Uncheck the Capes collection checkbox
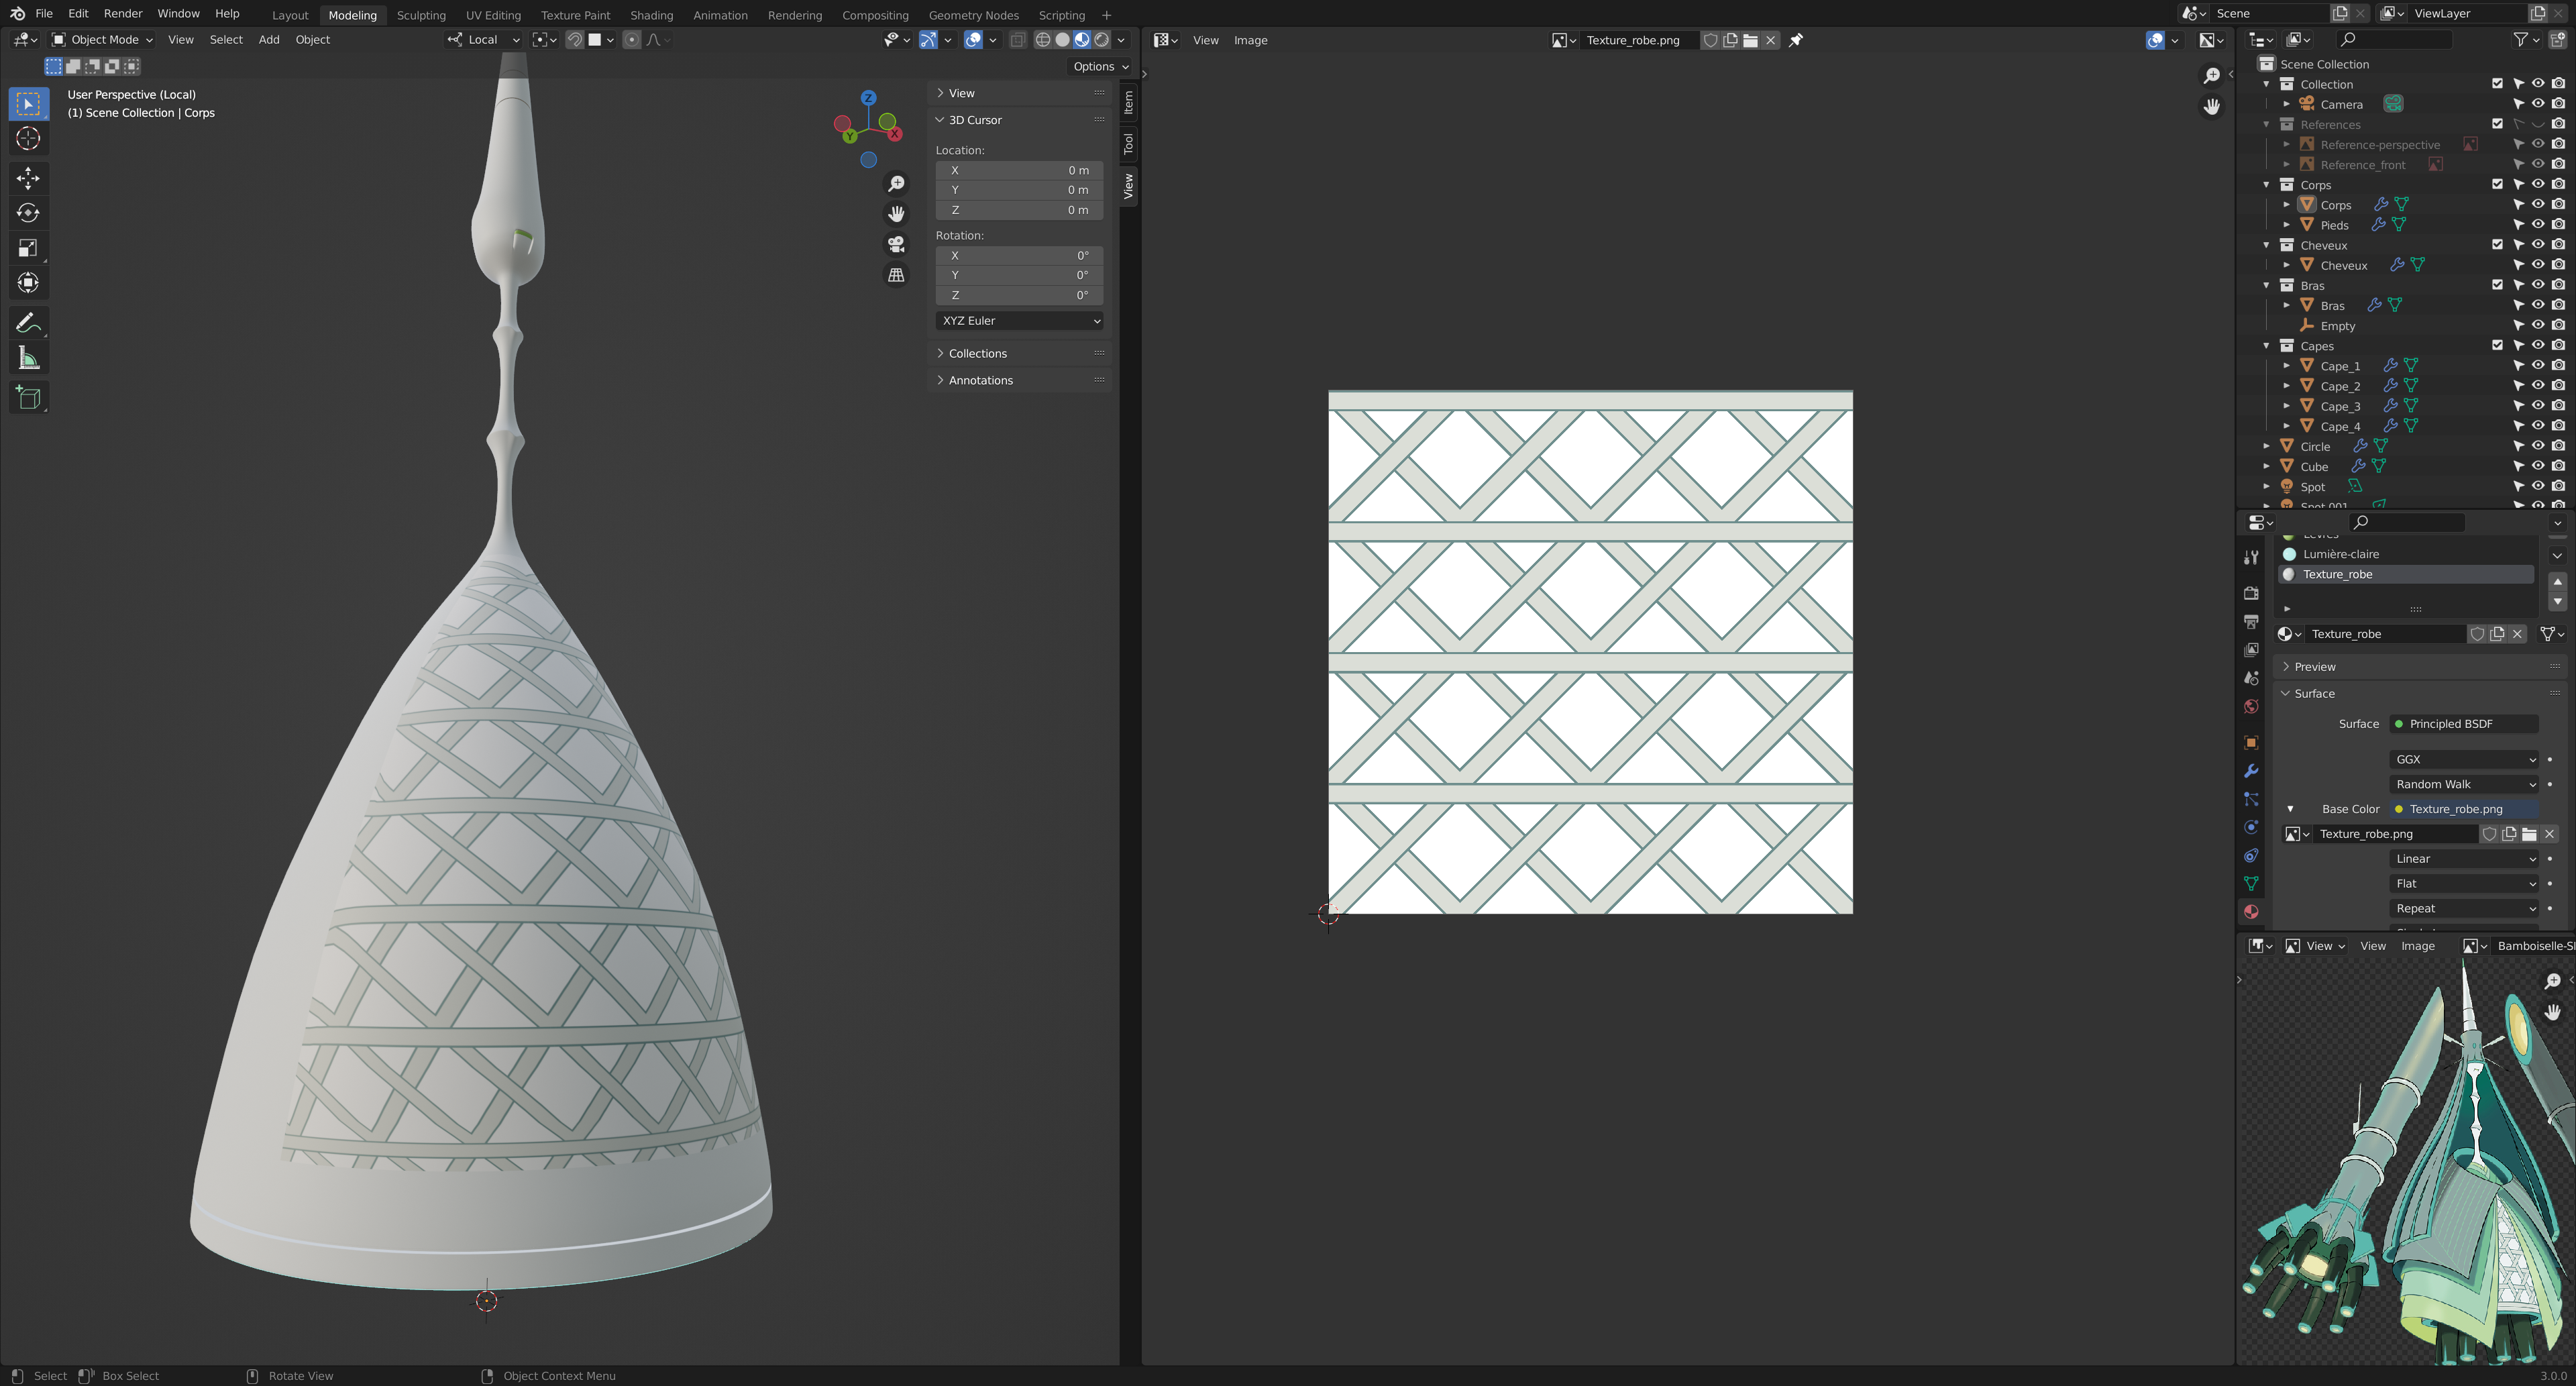 (x=2497, y=345)
